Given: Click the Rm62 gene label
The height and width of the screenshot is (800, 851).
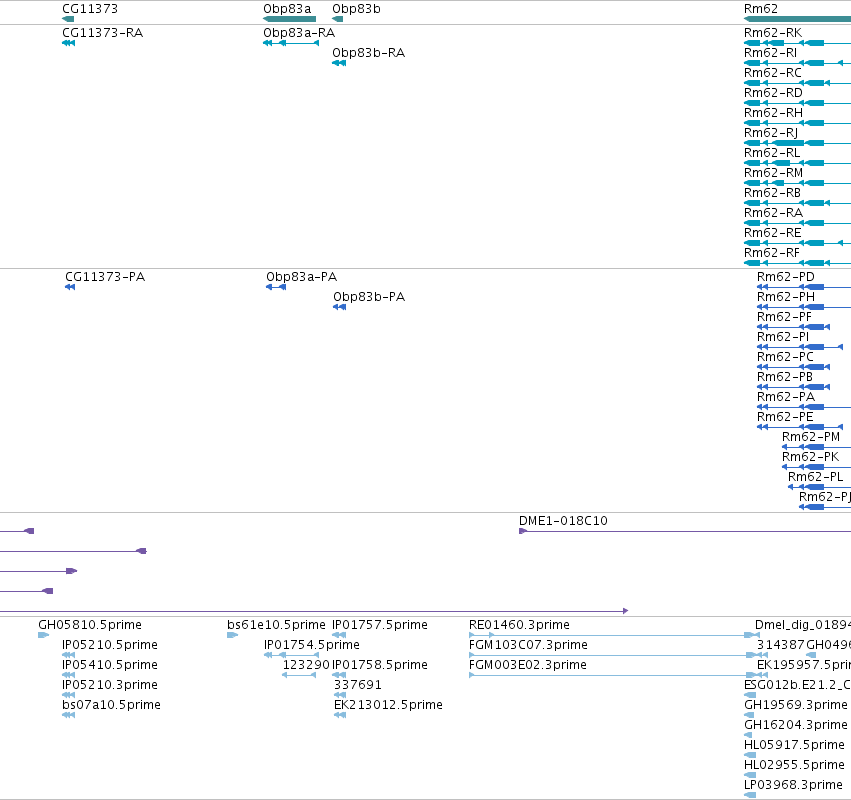Looking at the screenshot, I should click(x=760, y=9).
